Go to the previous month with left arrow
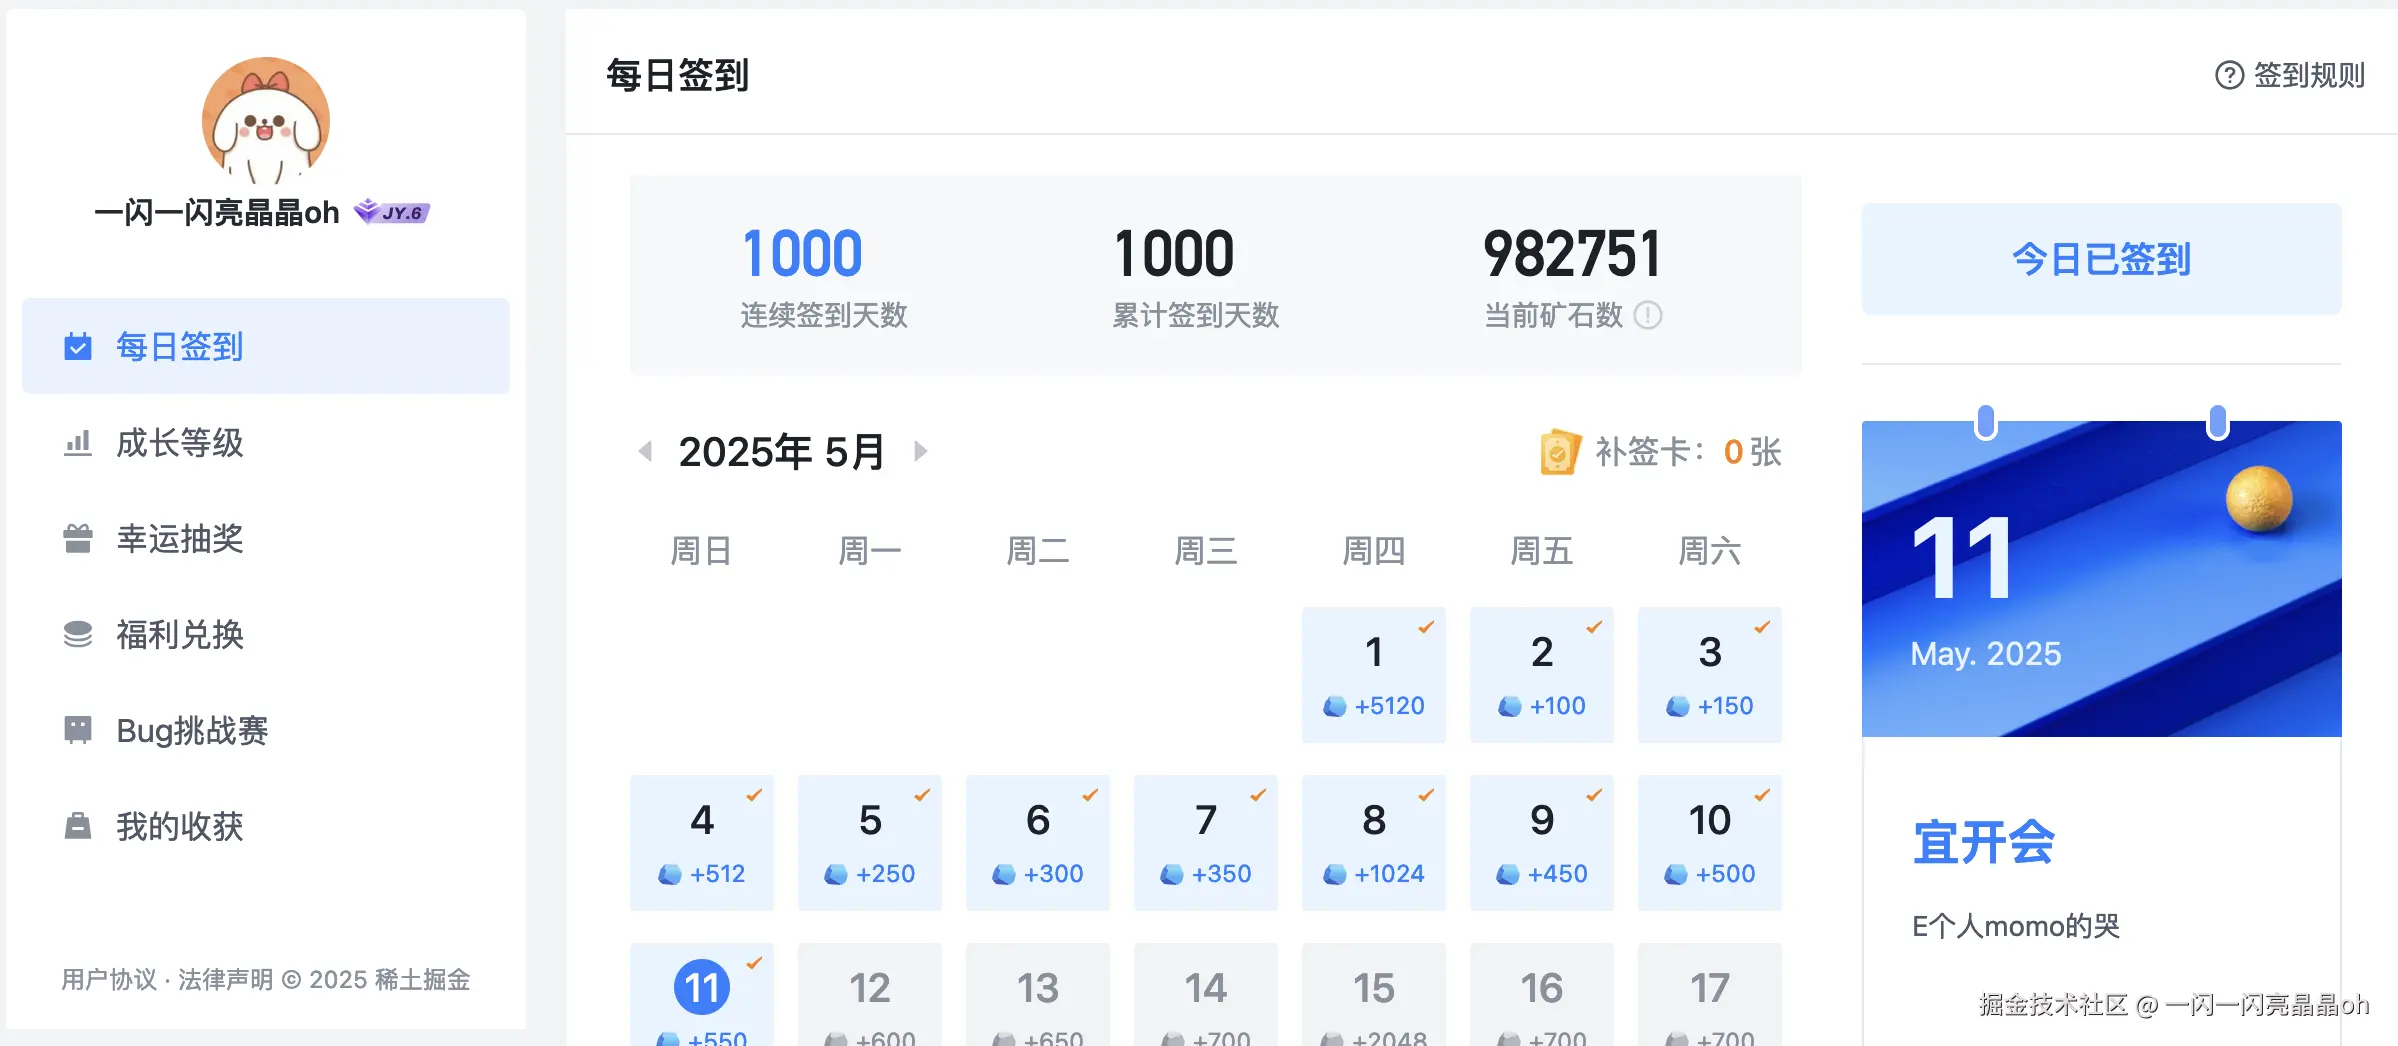Screen dimensions: 2398x1046 point(645,452)
